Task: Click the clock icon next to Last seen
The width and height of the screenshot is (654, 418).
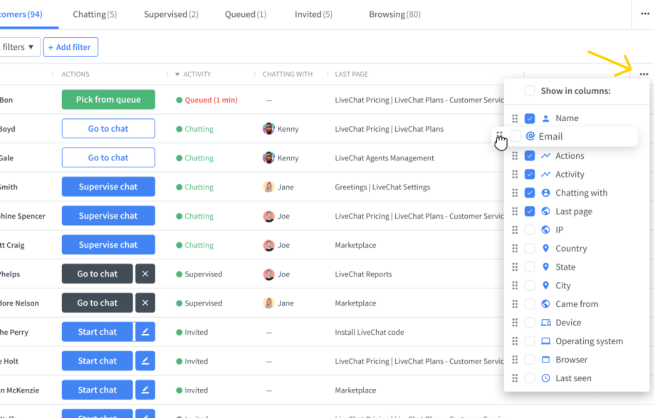Action: point(546,378)
